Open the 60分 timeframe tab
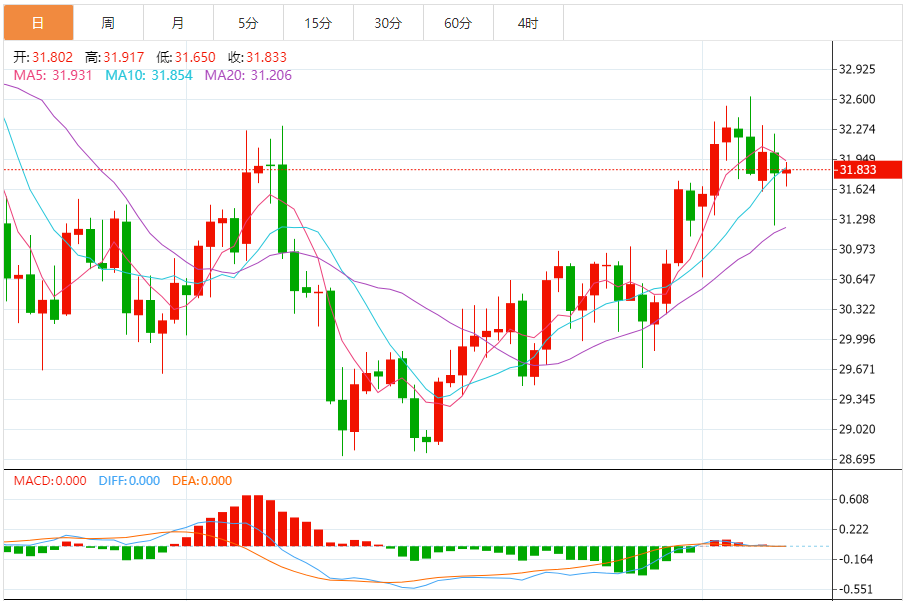 point(458,23)
